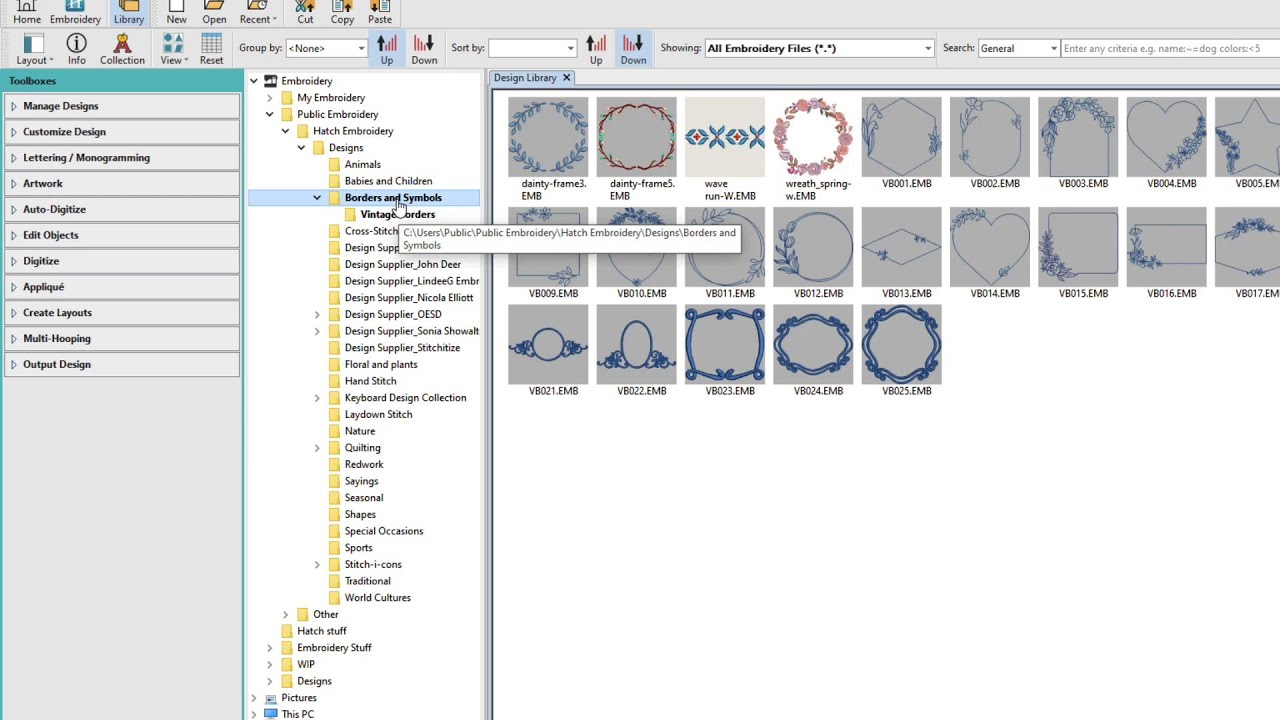The width and height of the screenshot is (1280, 720).
Task: Create a New design
Action: point(176,13)
